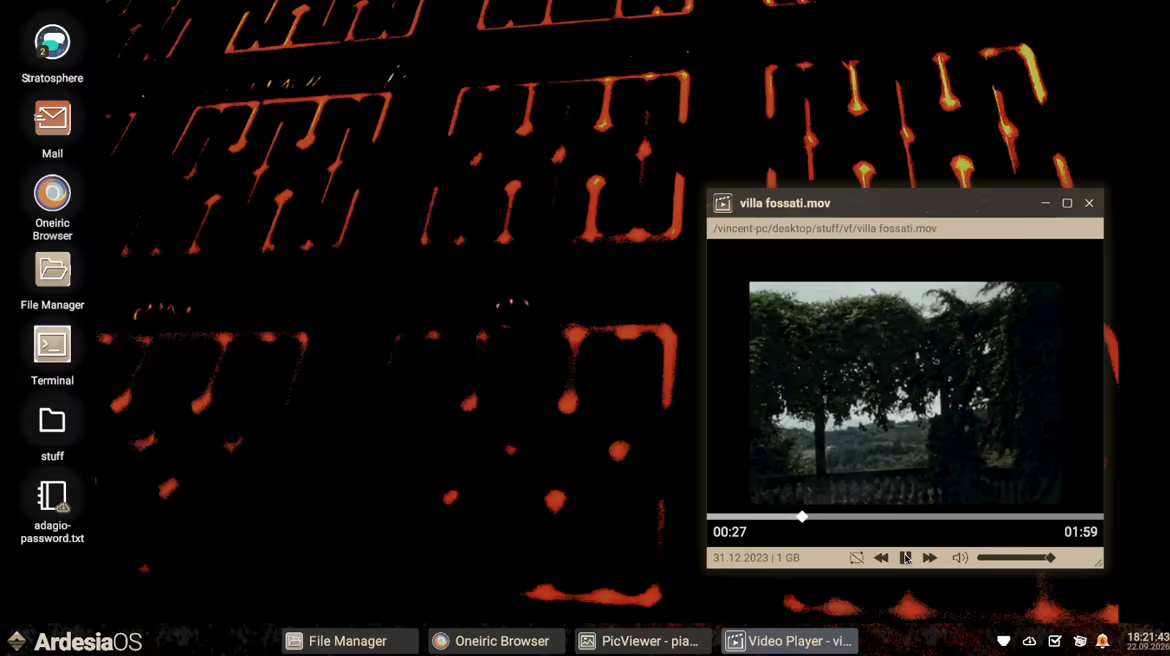The height and width of the screenshot is (656, 1170).
Task: Minimize the villa fossati.mov window
Action: click(x=1045, y=203)
